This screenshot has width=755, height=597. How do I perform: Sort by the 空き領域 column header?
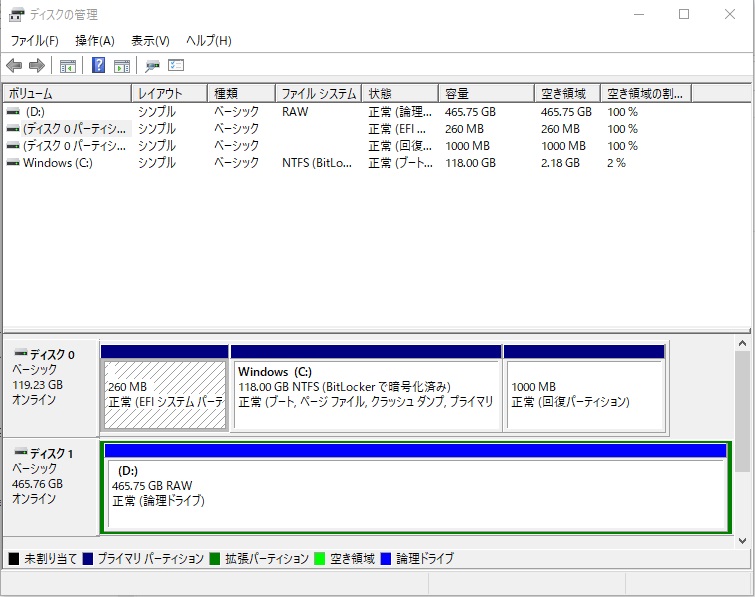[567, 93]
